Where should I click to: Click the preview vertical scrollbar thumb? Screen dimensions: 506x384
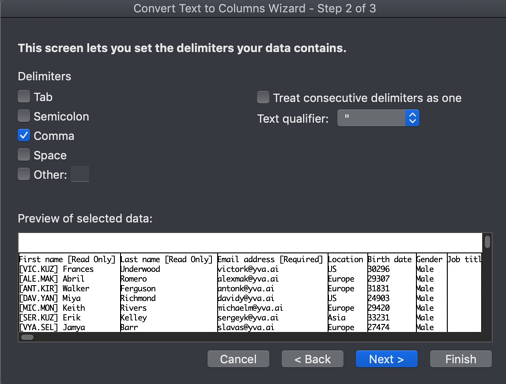click(x=487, y=242)
